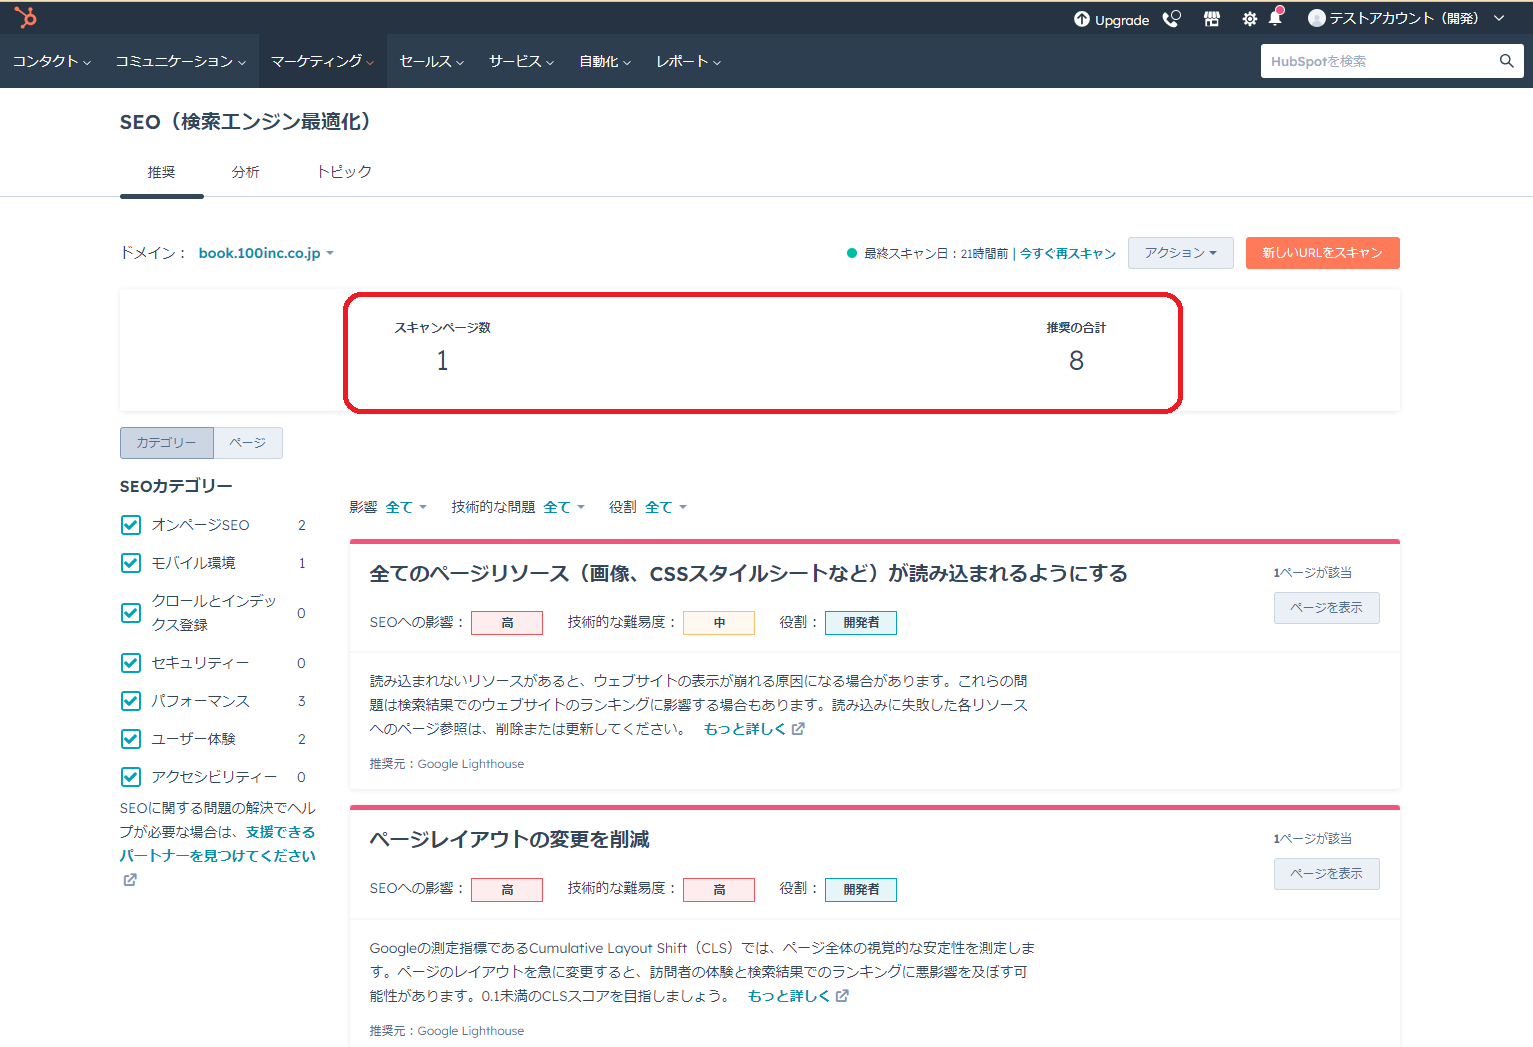Screen dimensions: 1533x1047
Task: Click external icon next to first もっと詳しく
Action: pyautogui.click(x=798, y=729)
